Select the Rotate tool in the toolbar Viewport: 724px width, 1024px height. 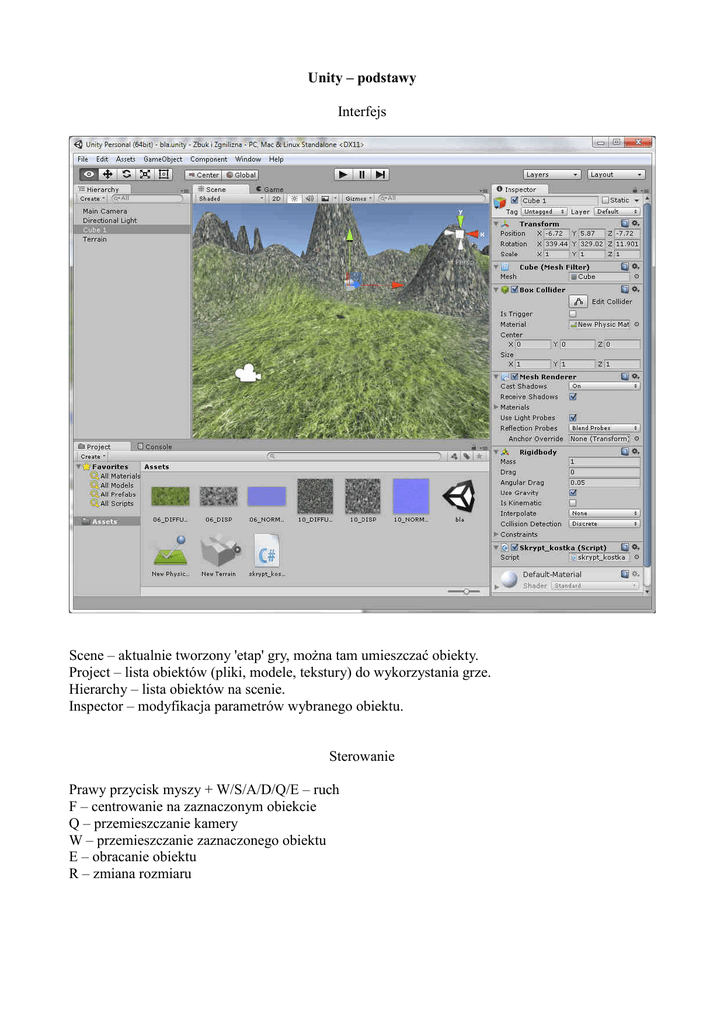click(126, 174)
